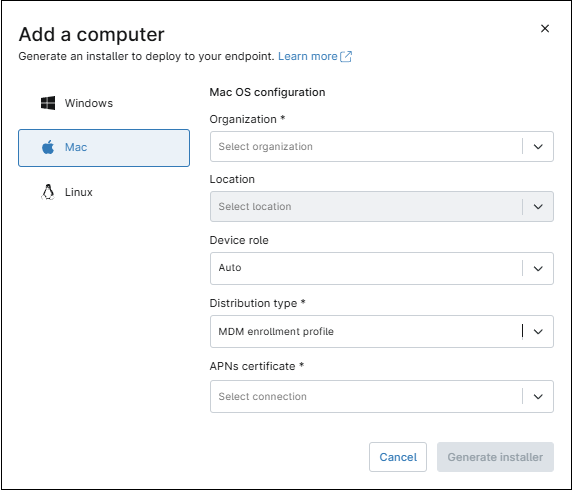The width and height of the screenshot is (572, 490).
Task: Click the Distribution type * label
Action: click(x=258, y=303)
